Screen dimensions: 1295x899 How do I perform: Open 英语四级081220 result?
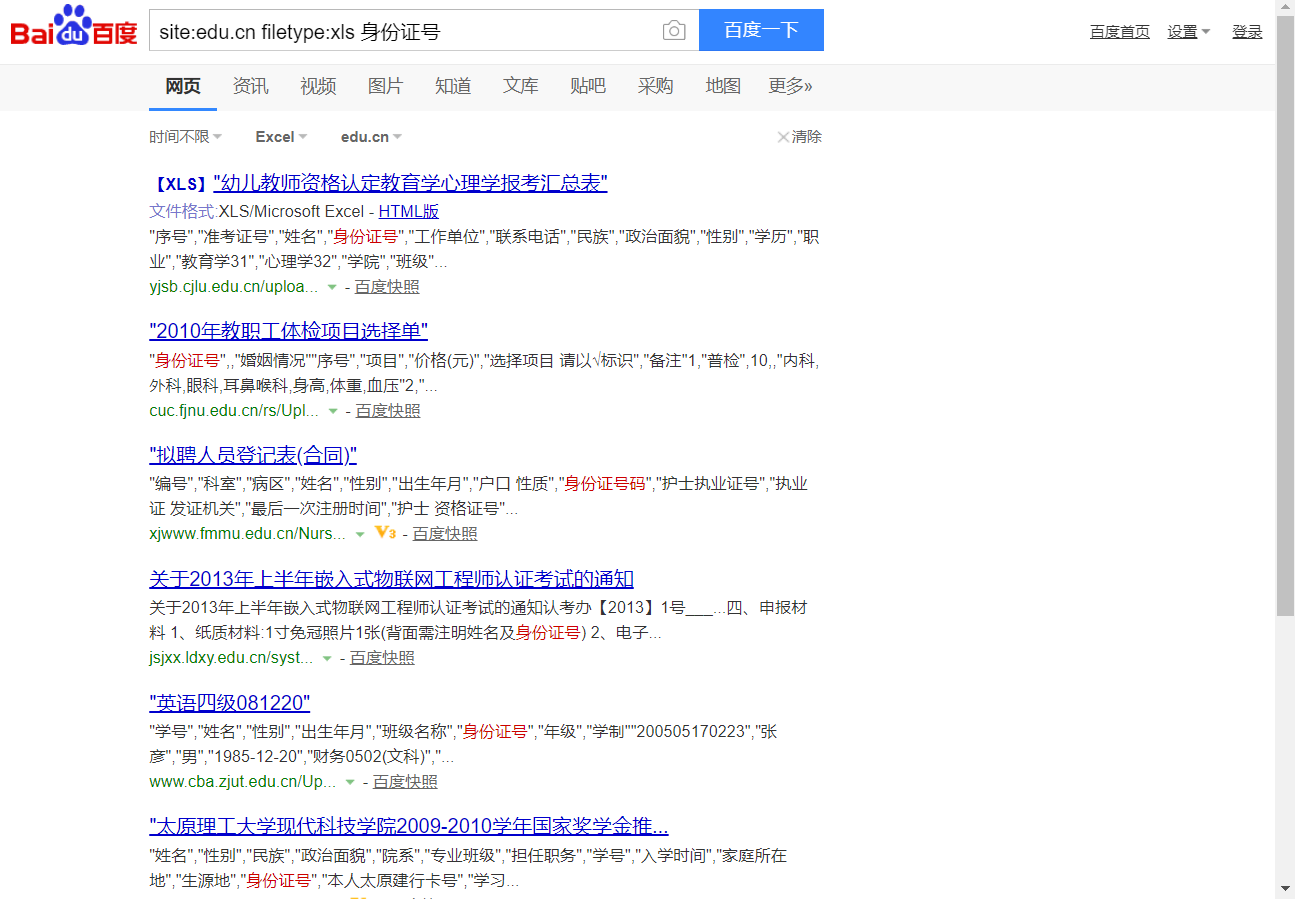[230, 703]
